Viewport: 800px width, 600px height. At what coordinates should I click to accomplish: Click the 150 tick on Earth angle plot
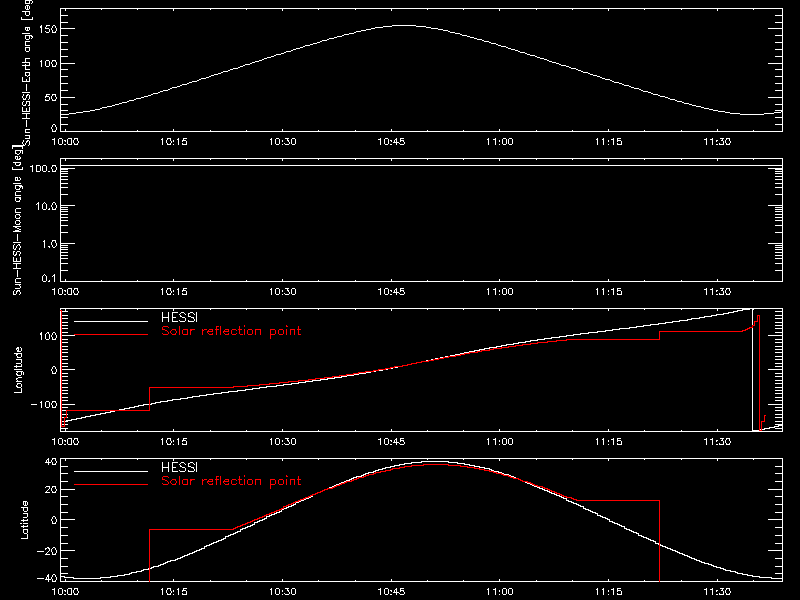[48, 30]
